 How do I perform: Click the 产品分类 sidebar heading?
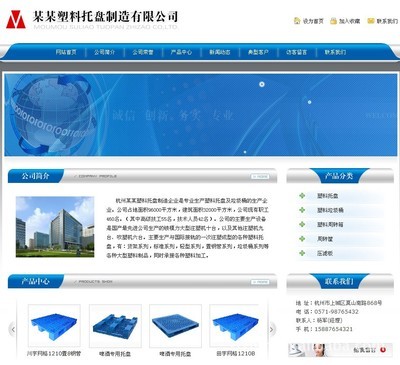pyautogui.click(x=339, y=176)
